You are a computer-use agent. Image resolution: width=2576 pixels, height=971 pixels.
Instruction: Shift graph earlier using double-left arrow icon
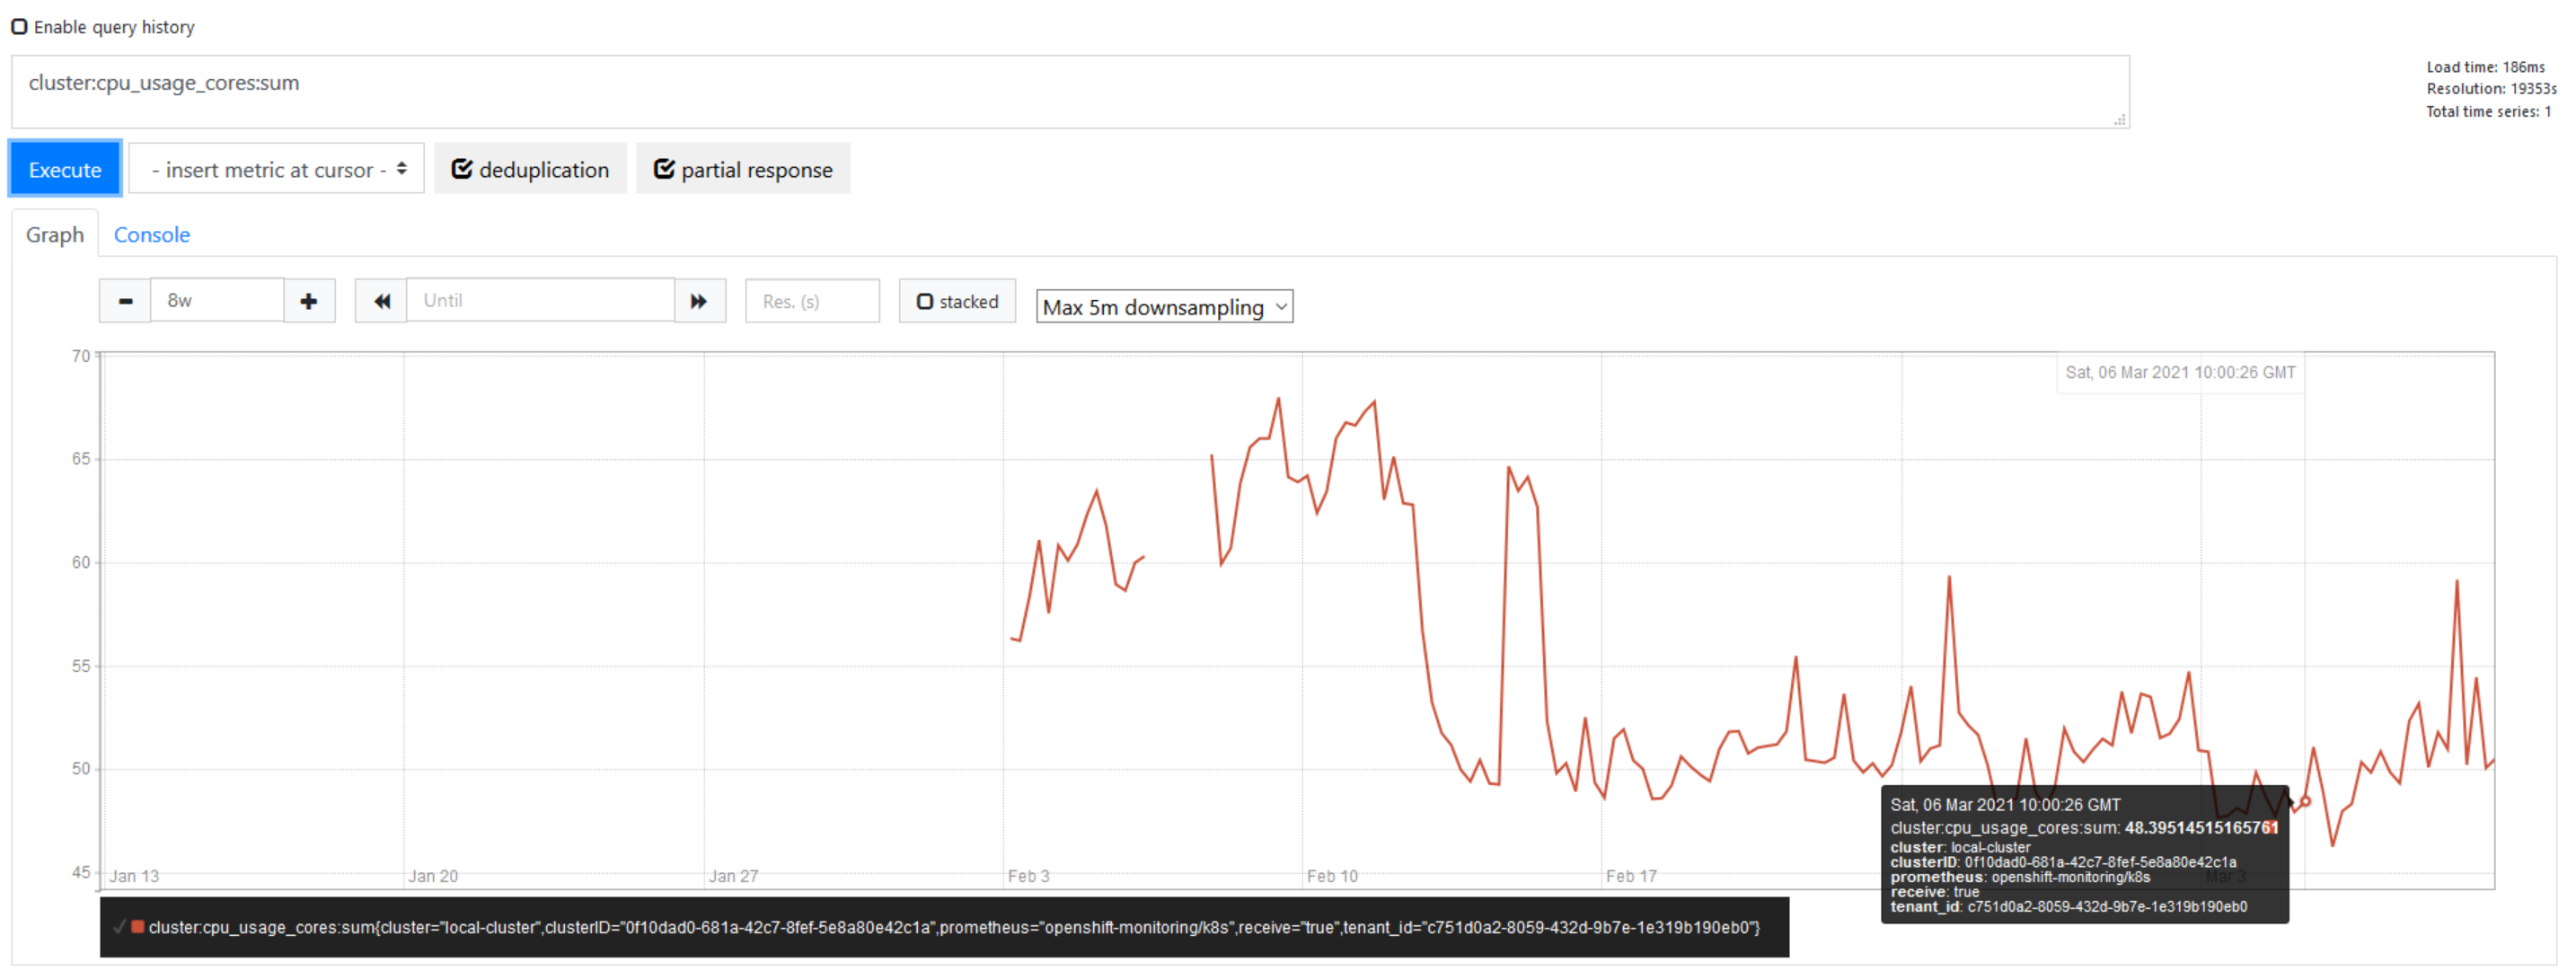(x=380, y=300)
